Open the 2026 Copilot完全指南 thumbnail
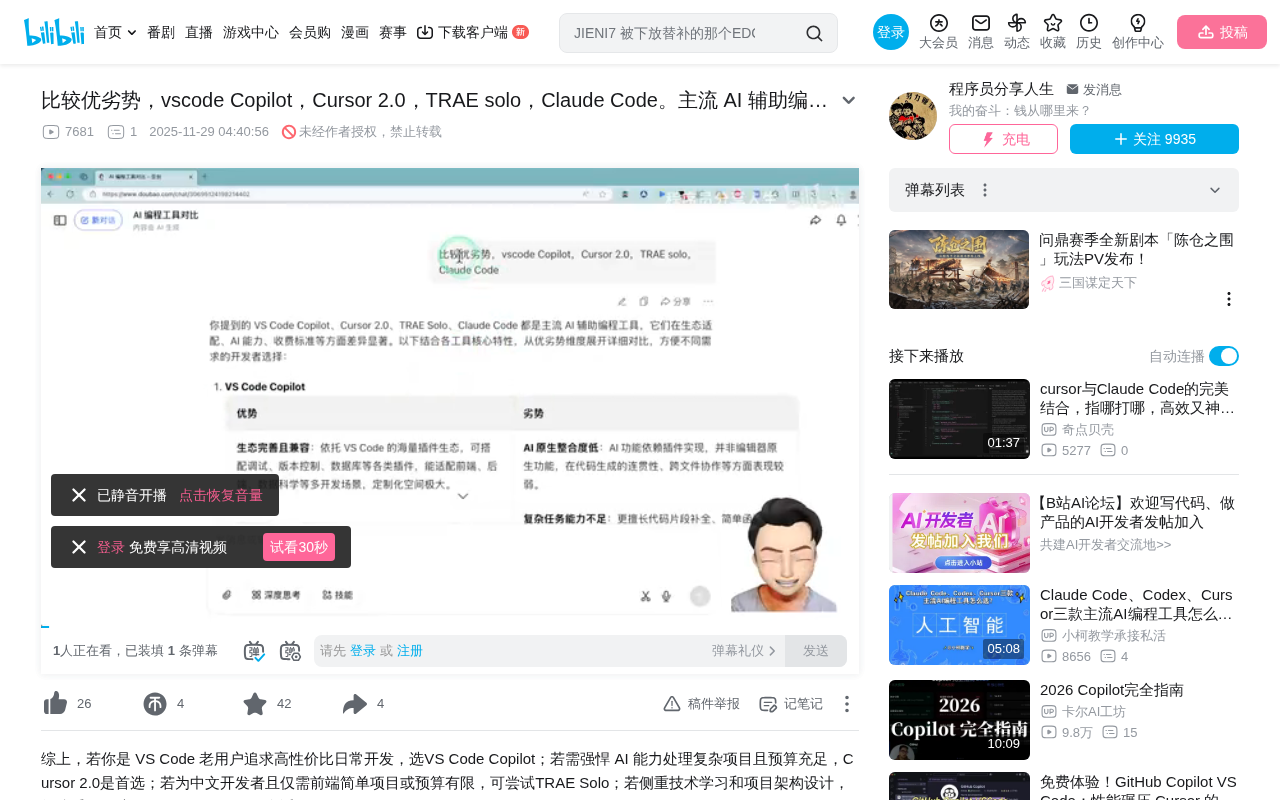The width and height of the screenshot is (1280, 800). tap(959, 720)
